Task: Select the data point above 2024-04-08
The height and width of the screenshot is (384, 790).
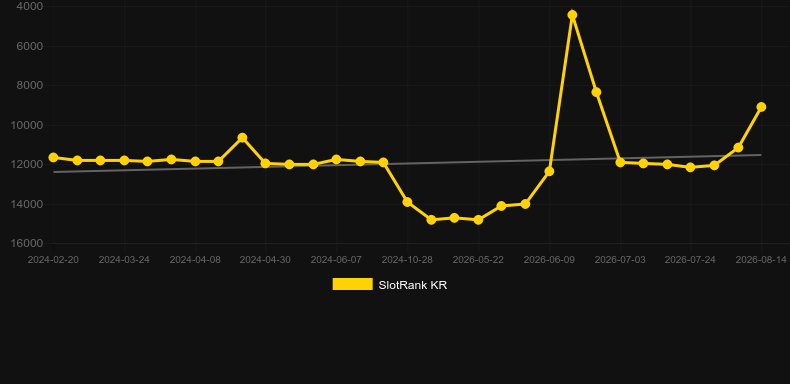Action: [x=195, y=161]
